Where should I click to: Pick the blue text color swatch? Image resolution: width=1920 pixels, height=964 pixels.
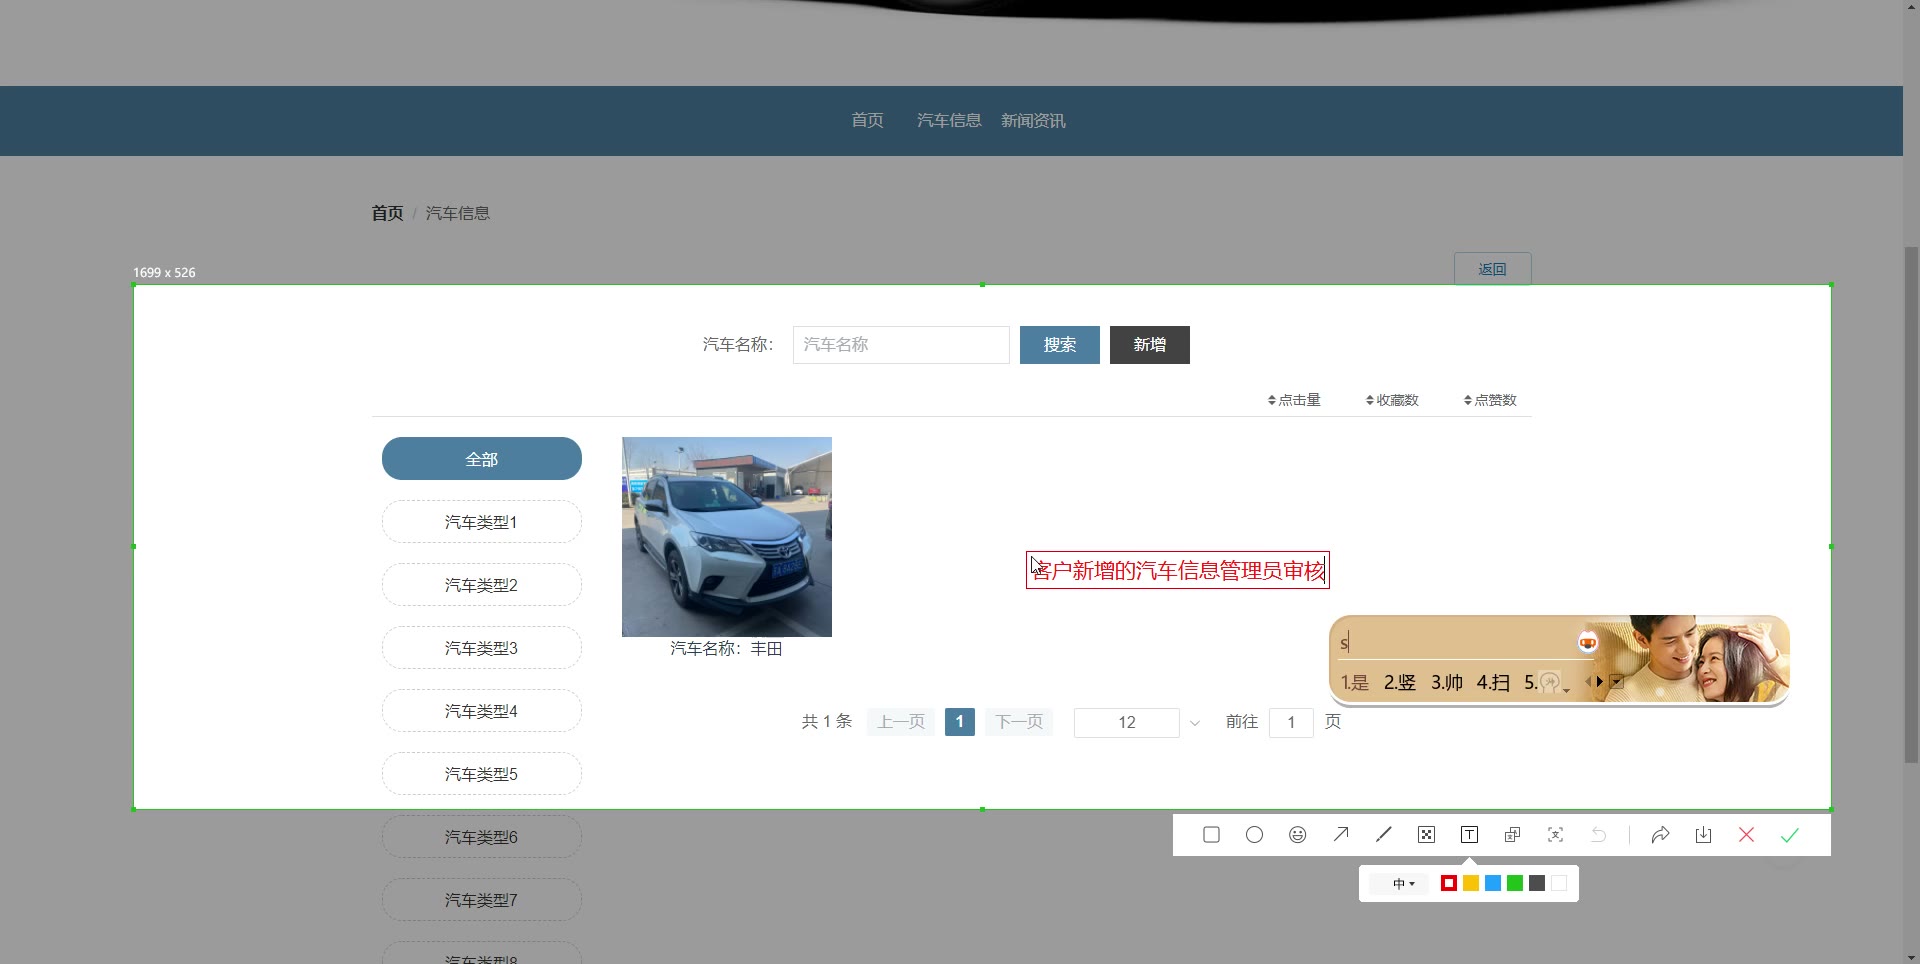1493,883
